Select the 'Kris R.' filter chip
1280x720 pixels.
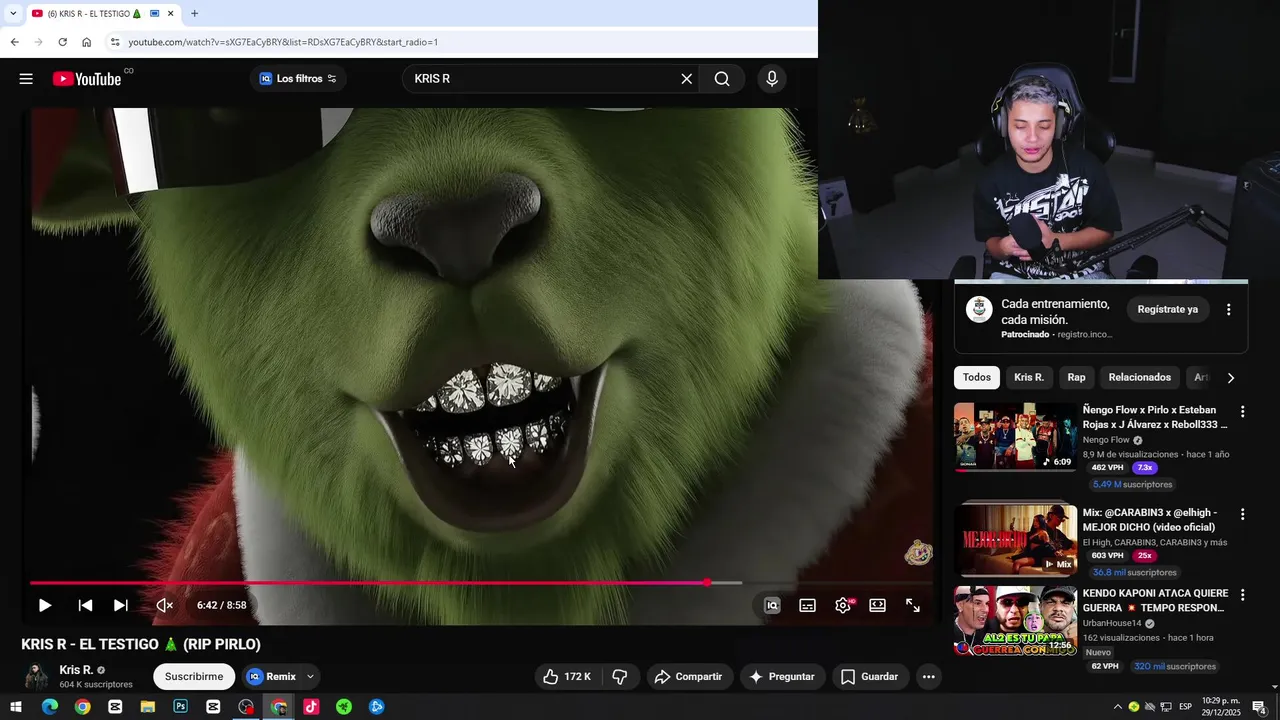point(1029,378)
